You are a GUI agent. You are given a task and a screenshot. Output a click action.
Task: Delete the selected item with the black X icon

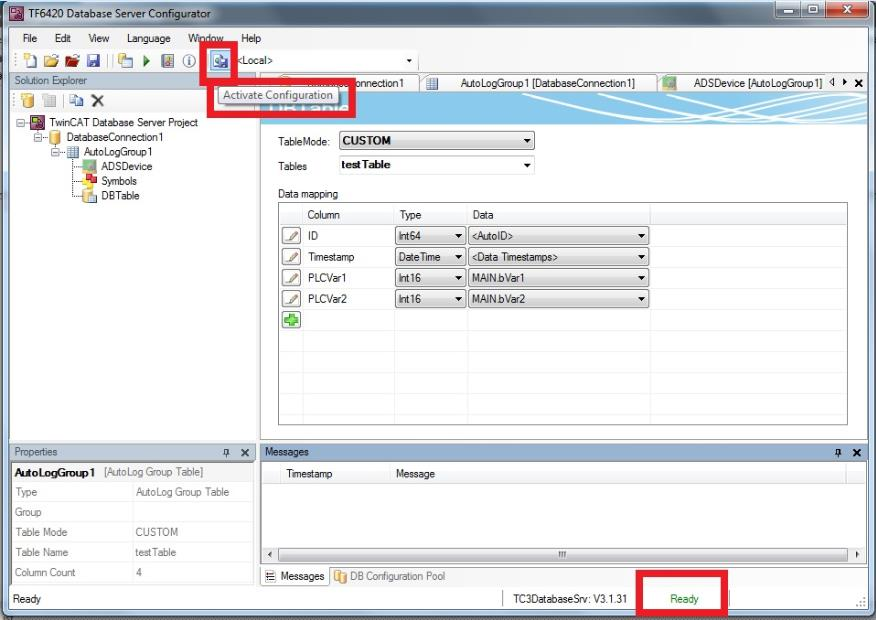pyautogui.click(x=98, y=101)
